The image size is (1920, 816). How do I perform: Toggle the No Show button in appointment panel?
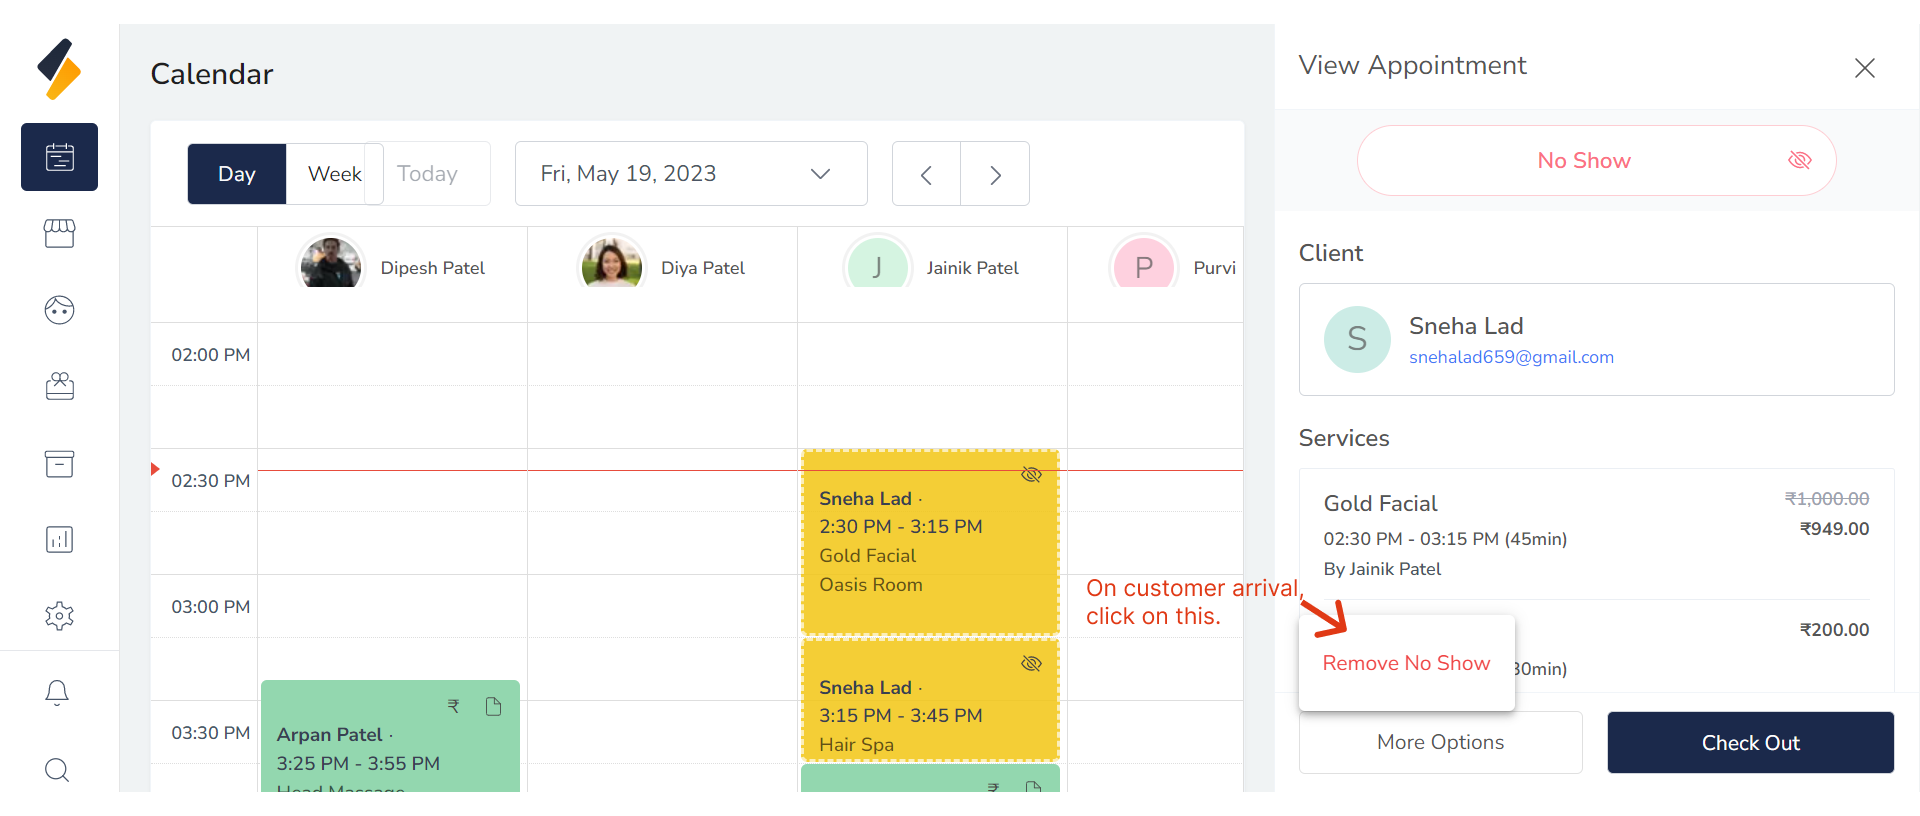[x=1595, y=161]
